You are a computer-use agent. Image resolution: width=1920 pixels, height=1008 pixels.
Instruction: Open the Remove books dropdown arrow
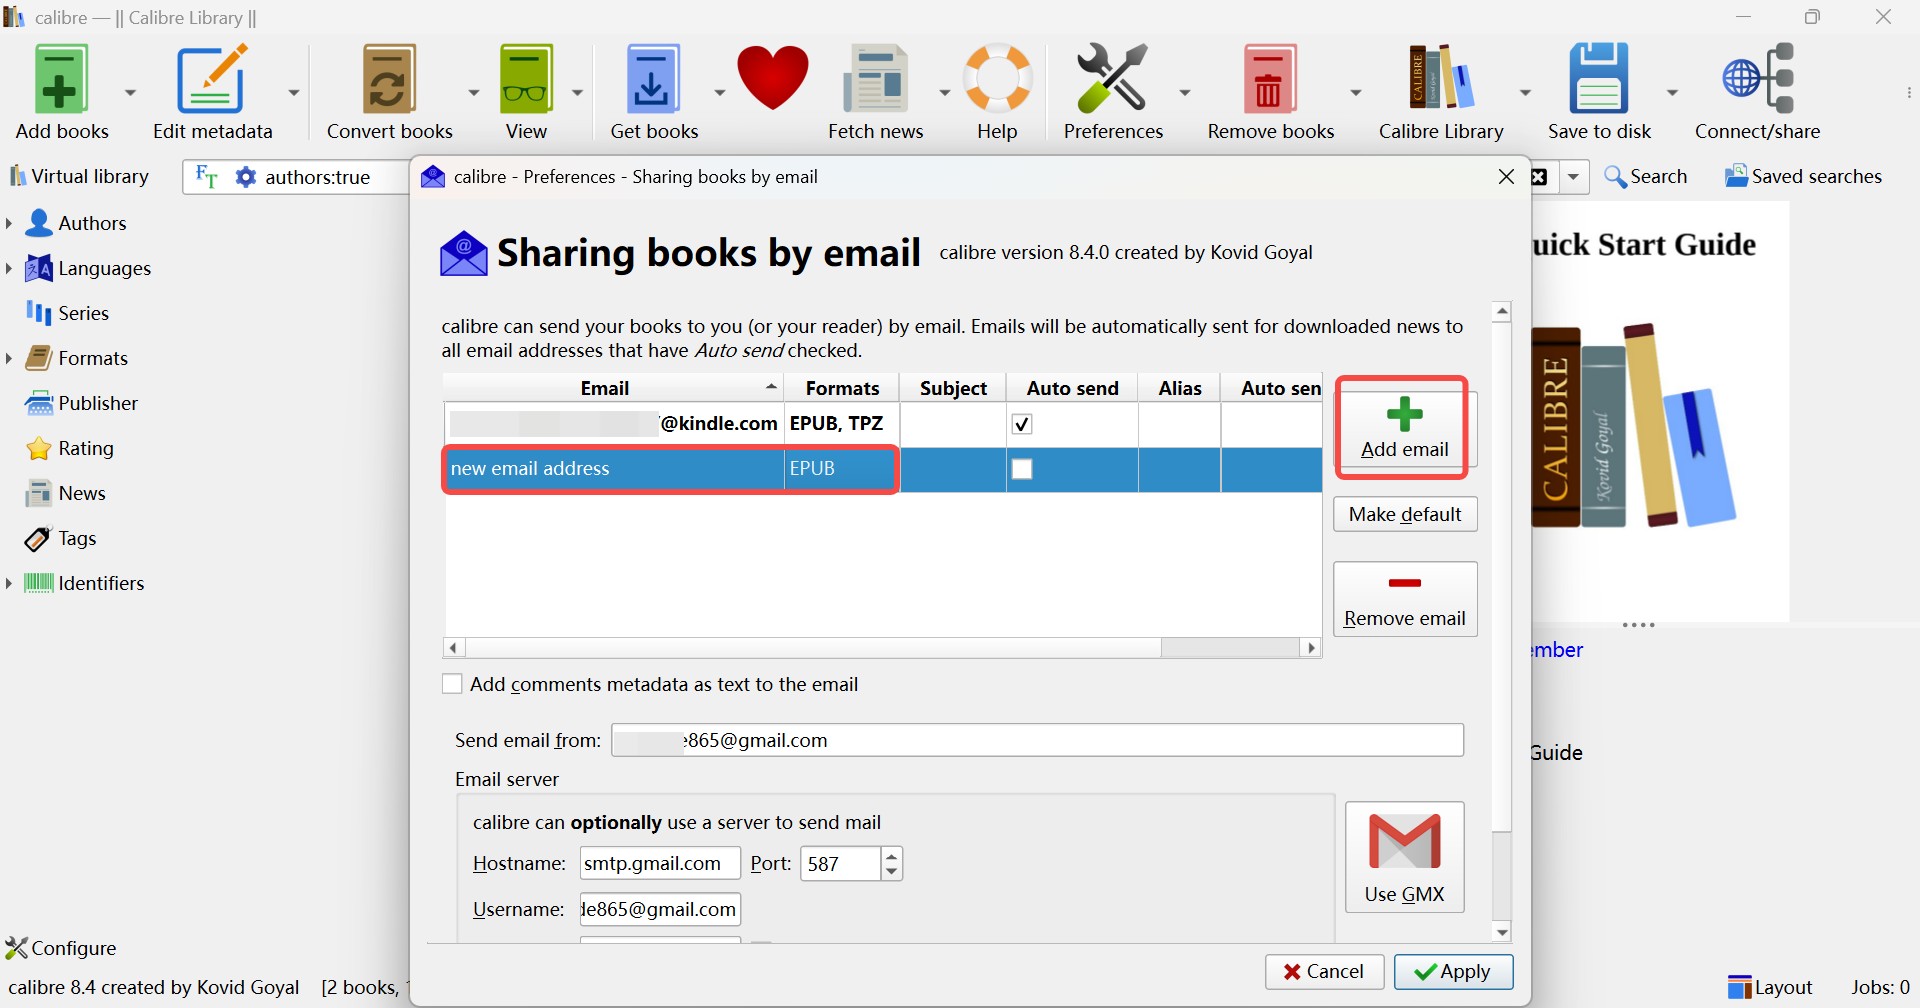[x=1356, y=92]
